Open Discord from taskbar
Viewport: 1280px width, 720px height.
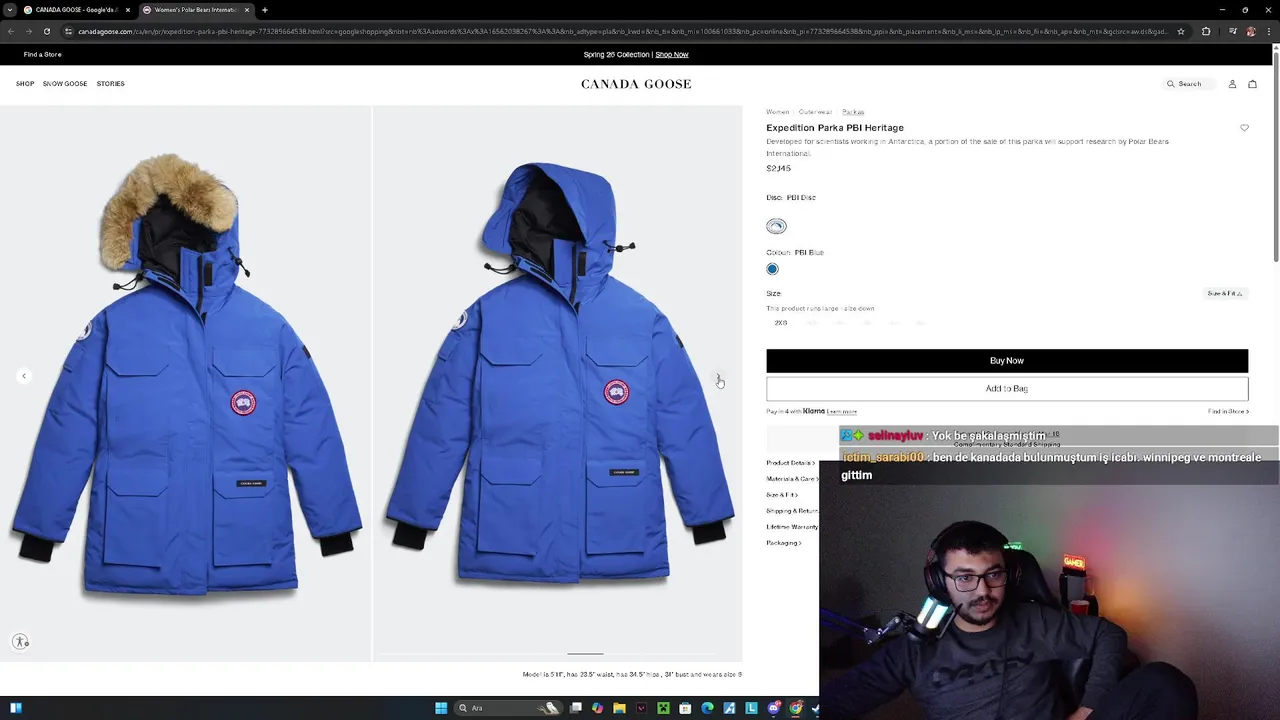pyautogui.click(x=774, y=708)
